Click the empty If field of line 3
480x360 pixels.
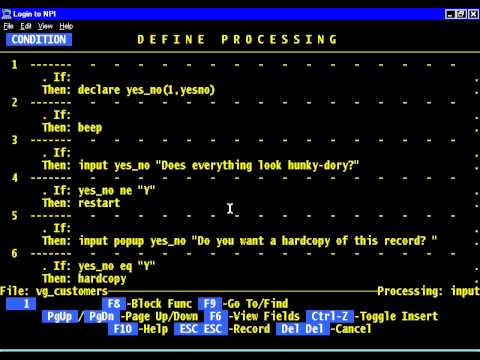(x=273, y=153)
